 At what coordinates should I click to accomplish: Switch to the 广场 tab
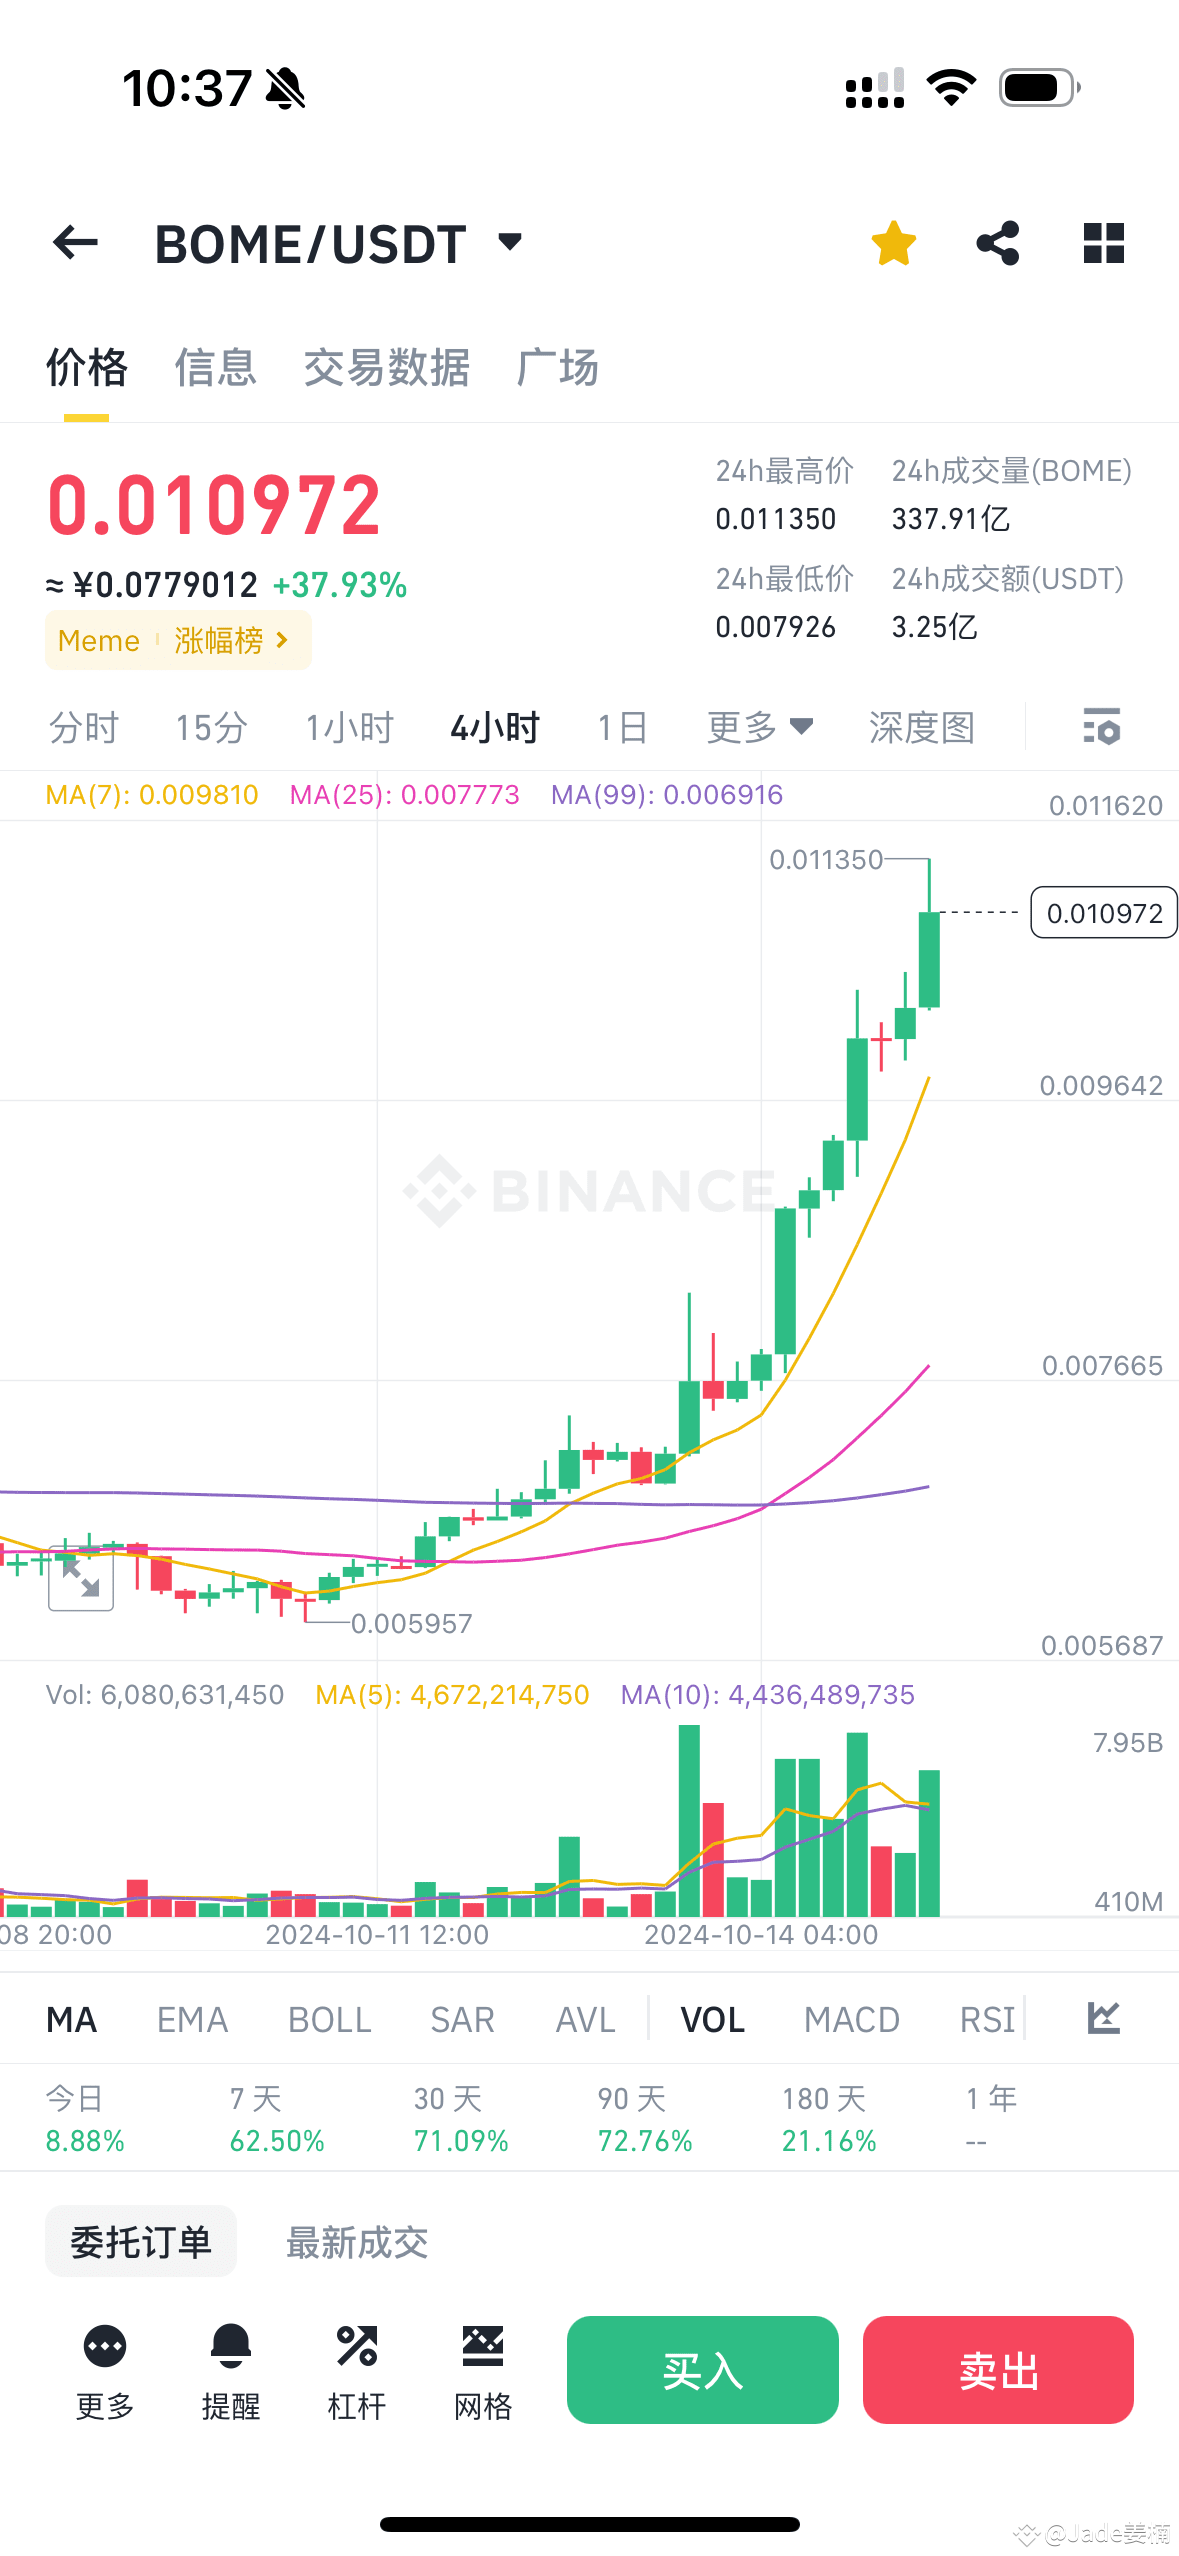click(x=558, y=368)
